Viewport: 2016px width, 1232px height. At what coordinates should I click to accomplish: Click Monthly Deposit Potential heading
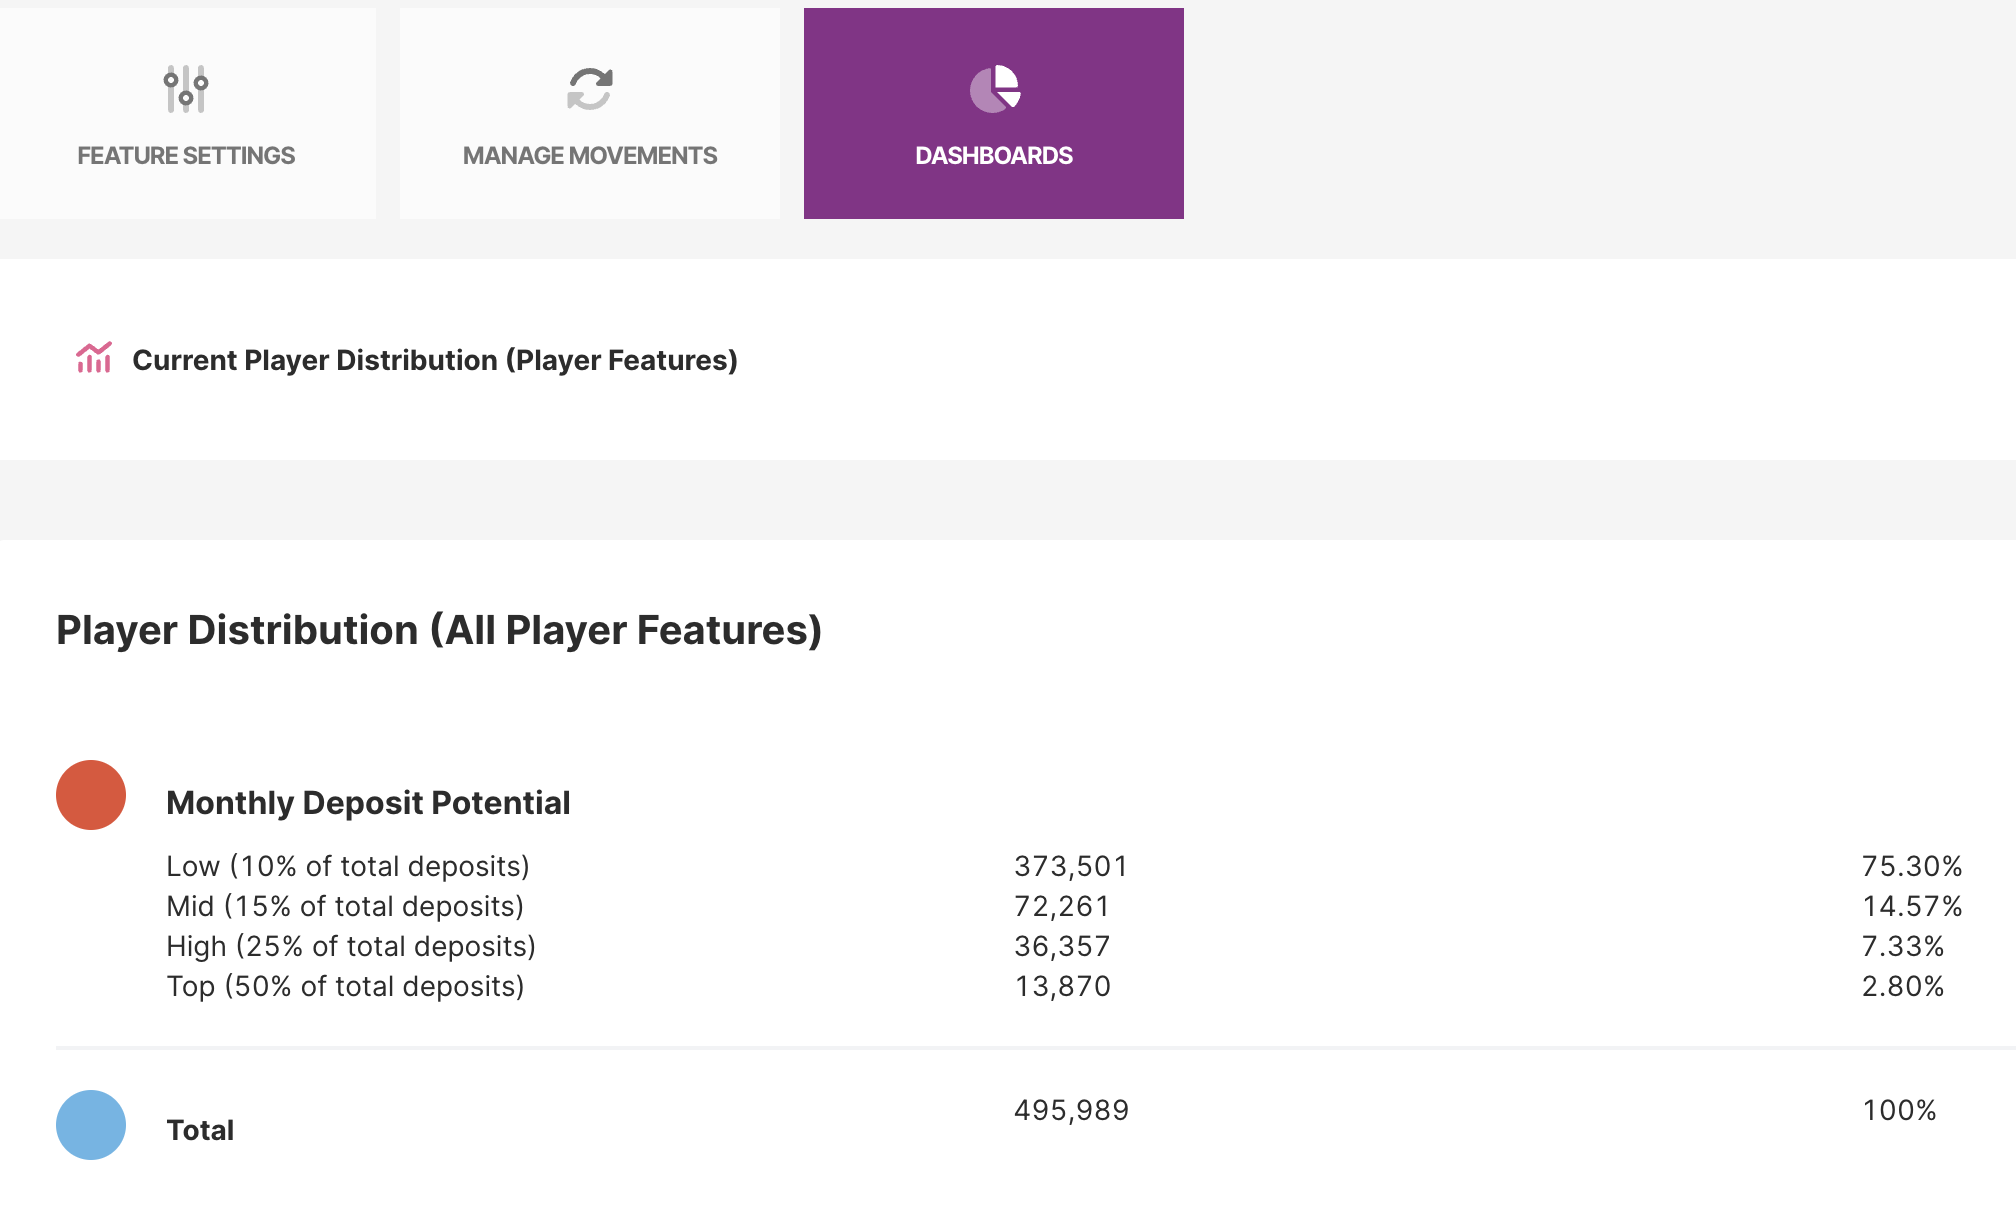(x=368, y=803)
